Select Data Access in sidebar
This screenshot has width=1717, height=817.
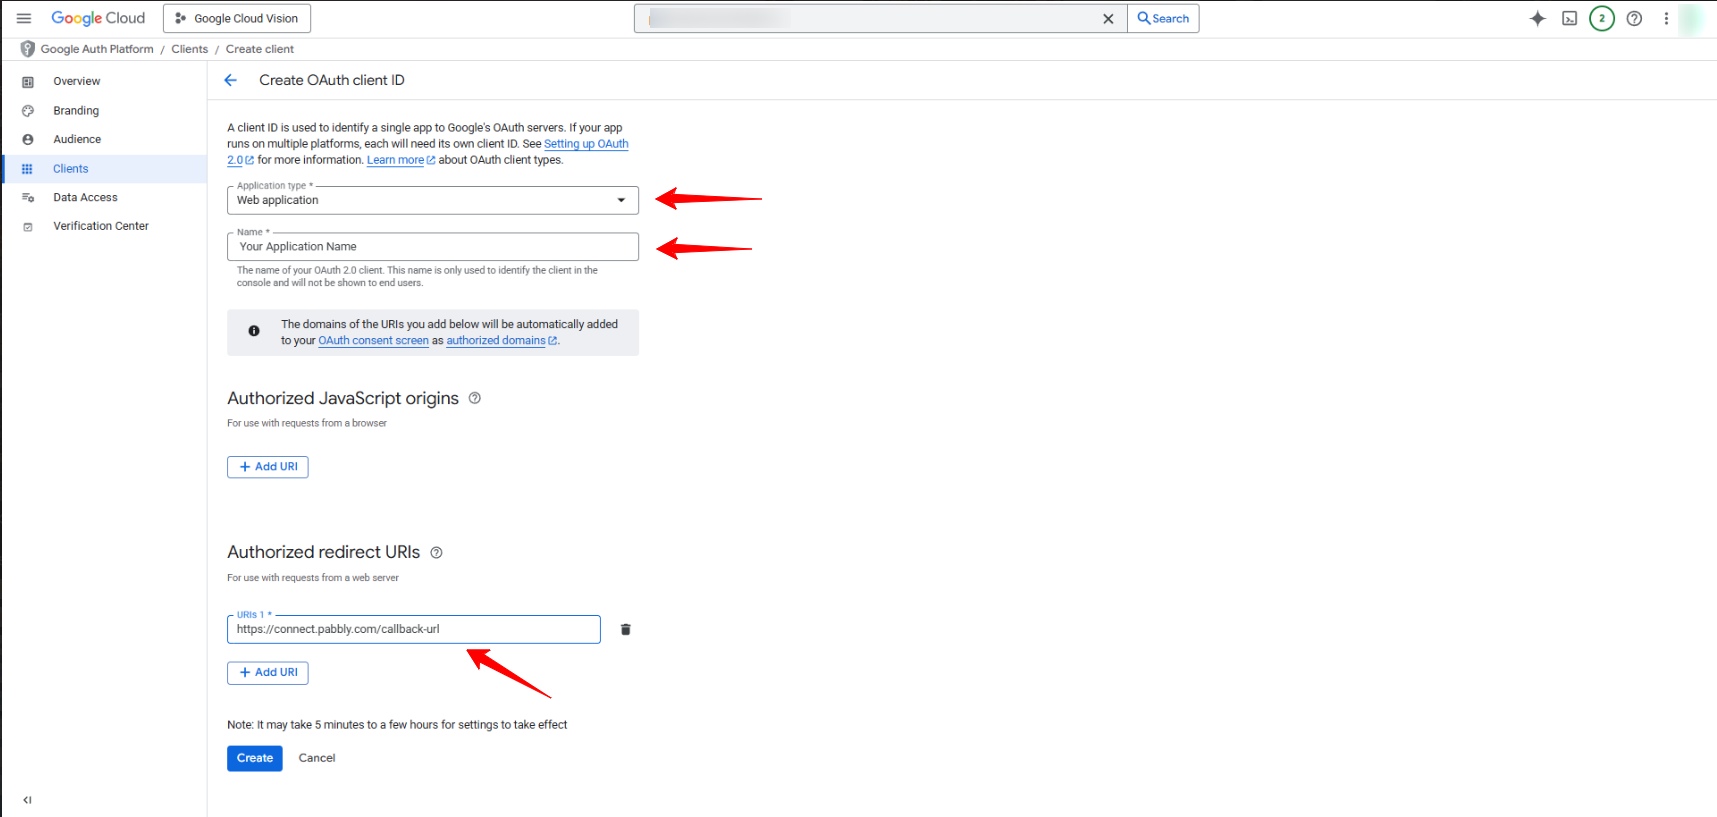tap(85, 198)
